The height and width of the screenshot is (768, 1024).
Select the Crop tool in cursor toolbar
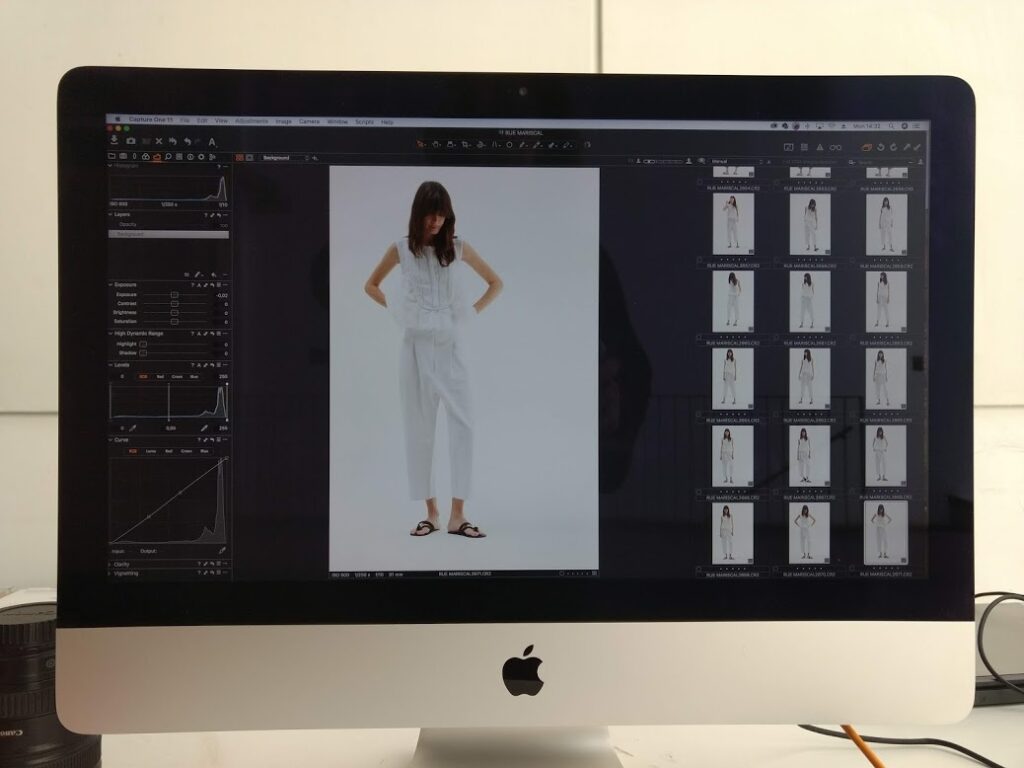(x=466, y=145)
